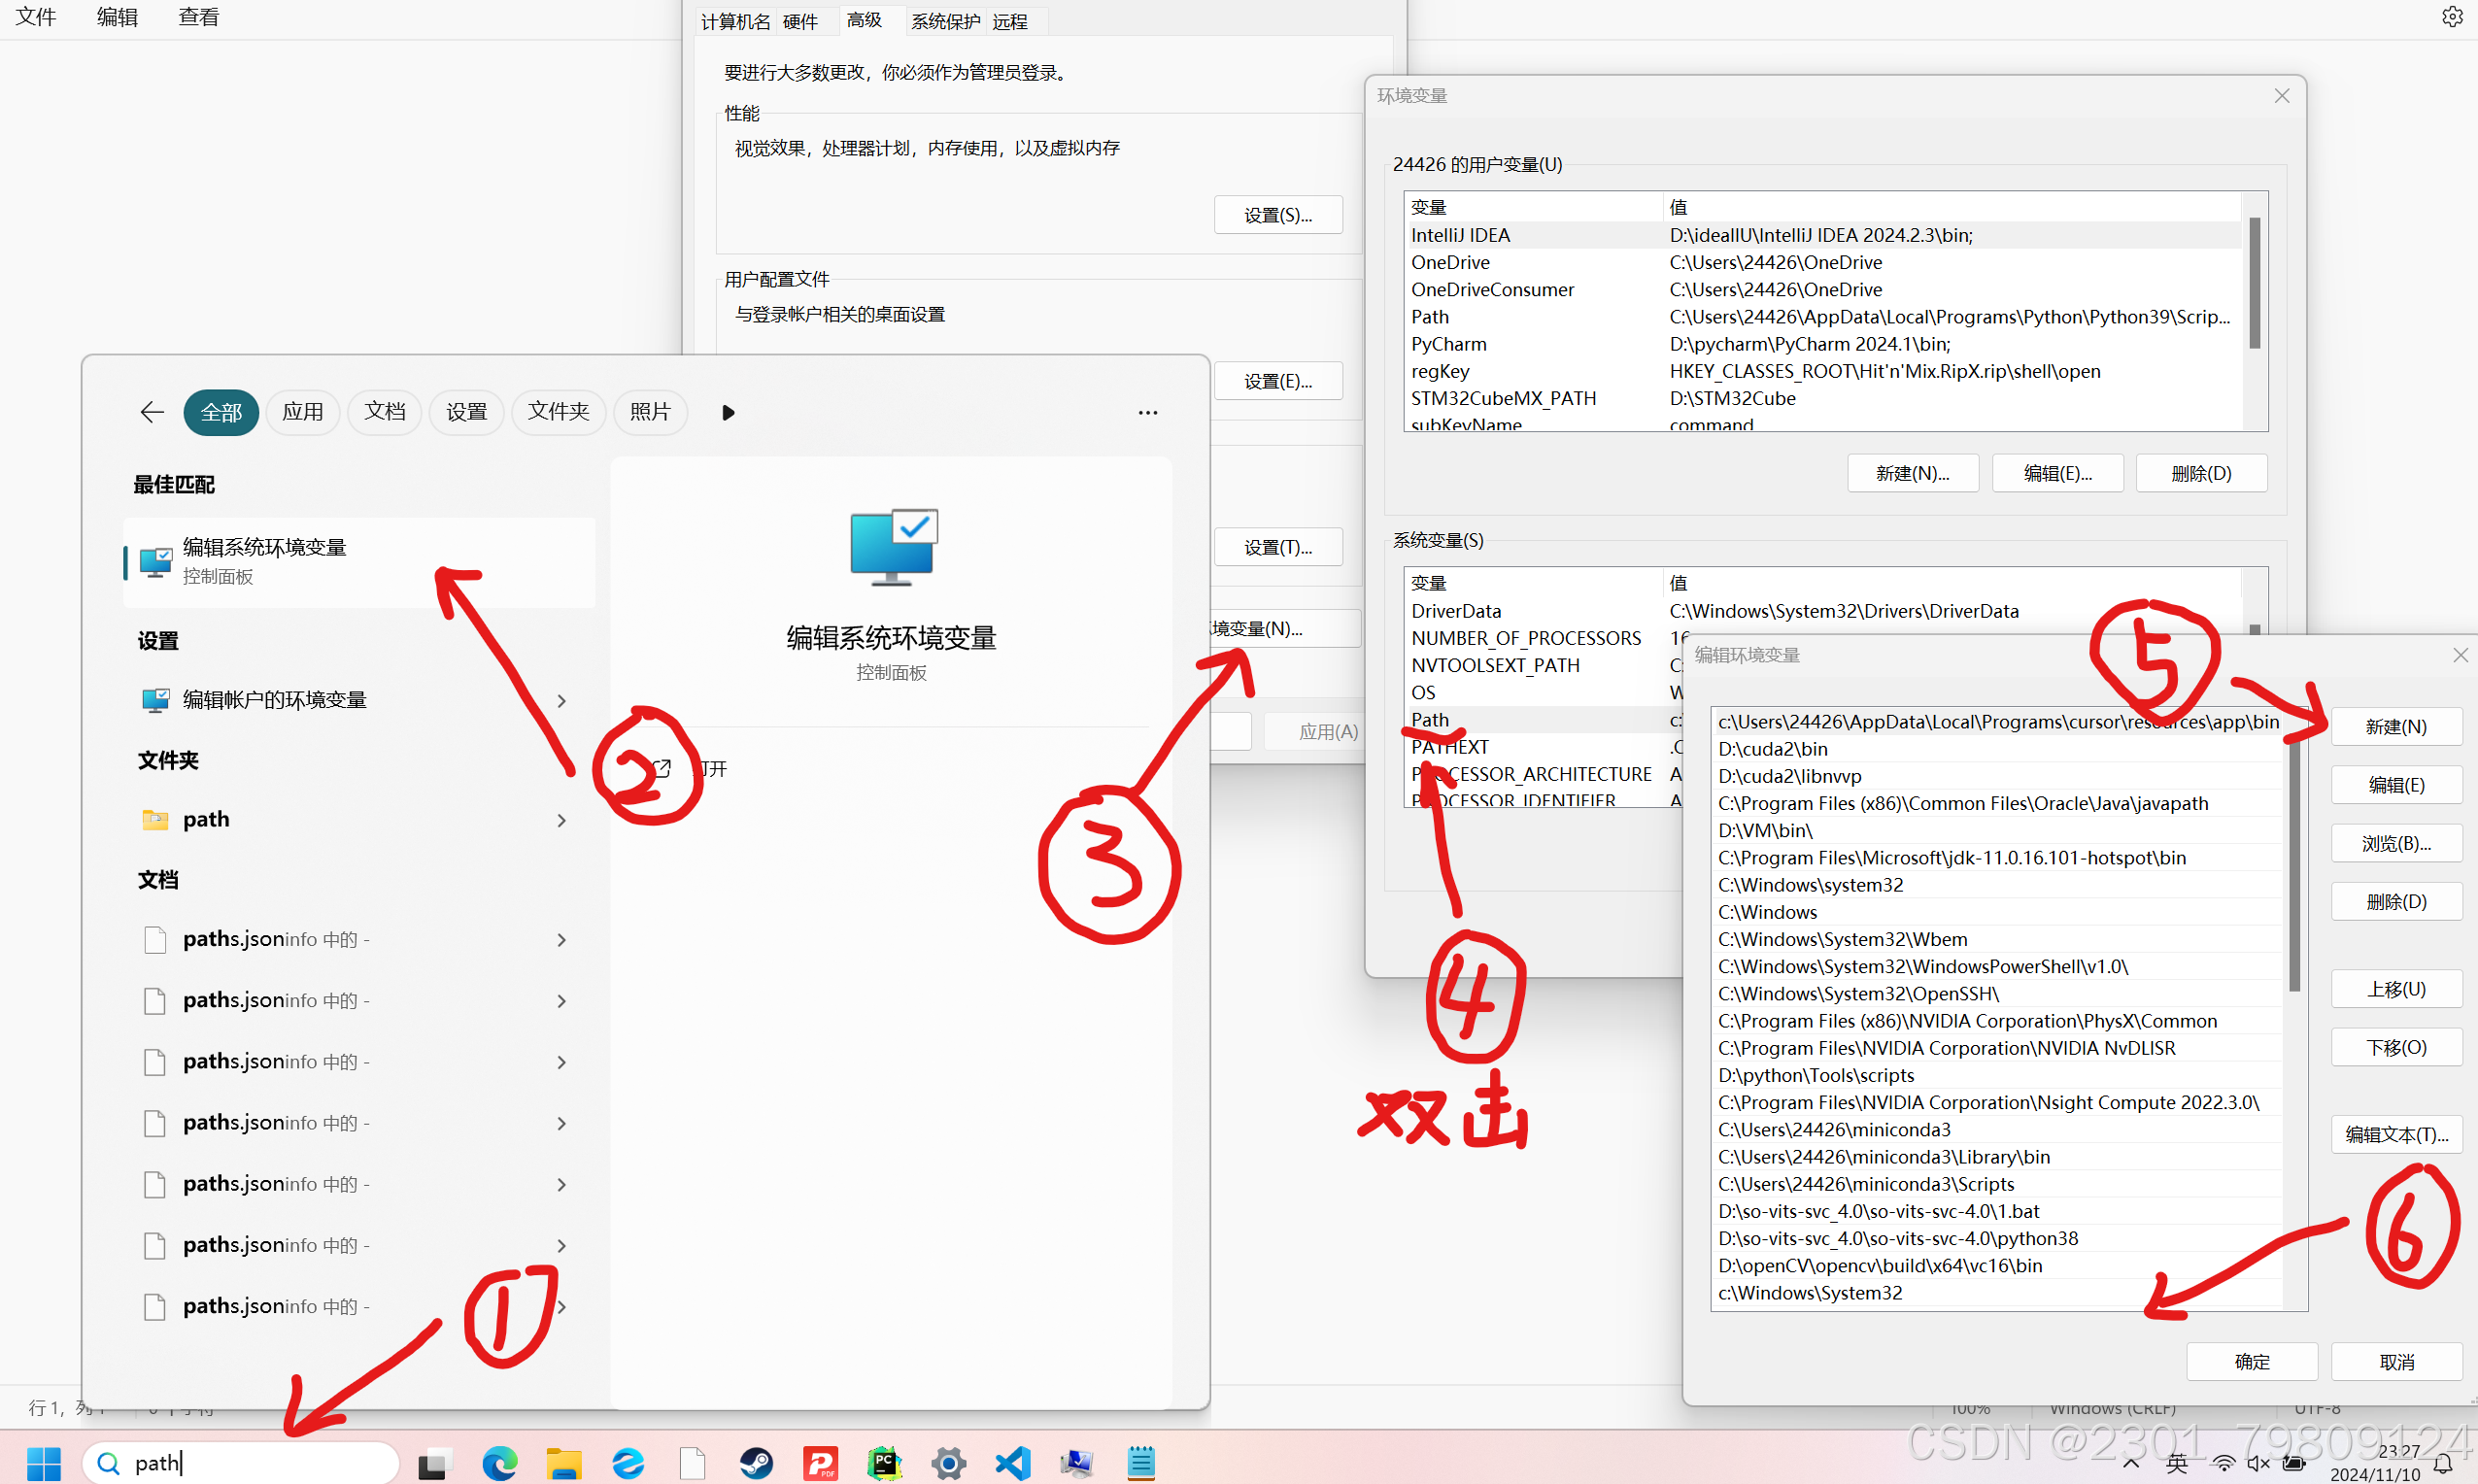Show hidden tray icons with the chevron
This screenshot has height=1484, width=2478.
coord(2130,1463)
